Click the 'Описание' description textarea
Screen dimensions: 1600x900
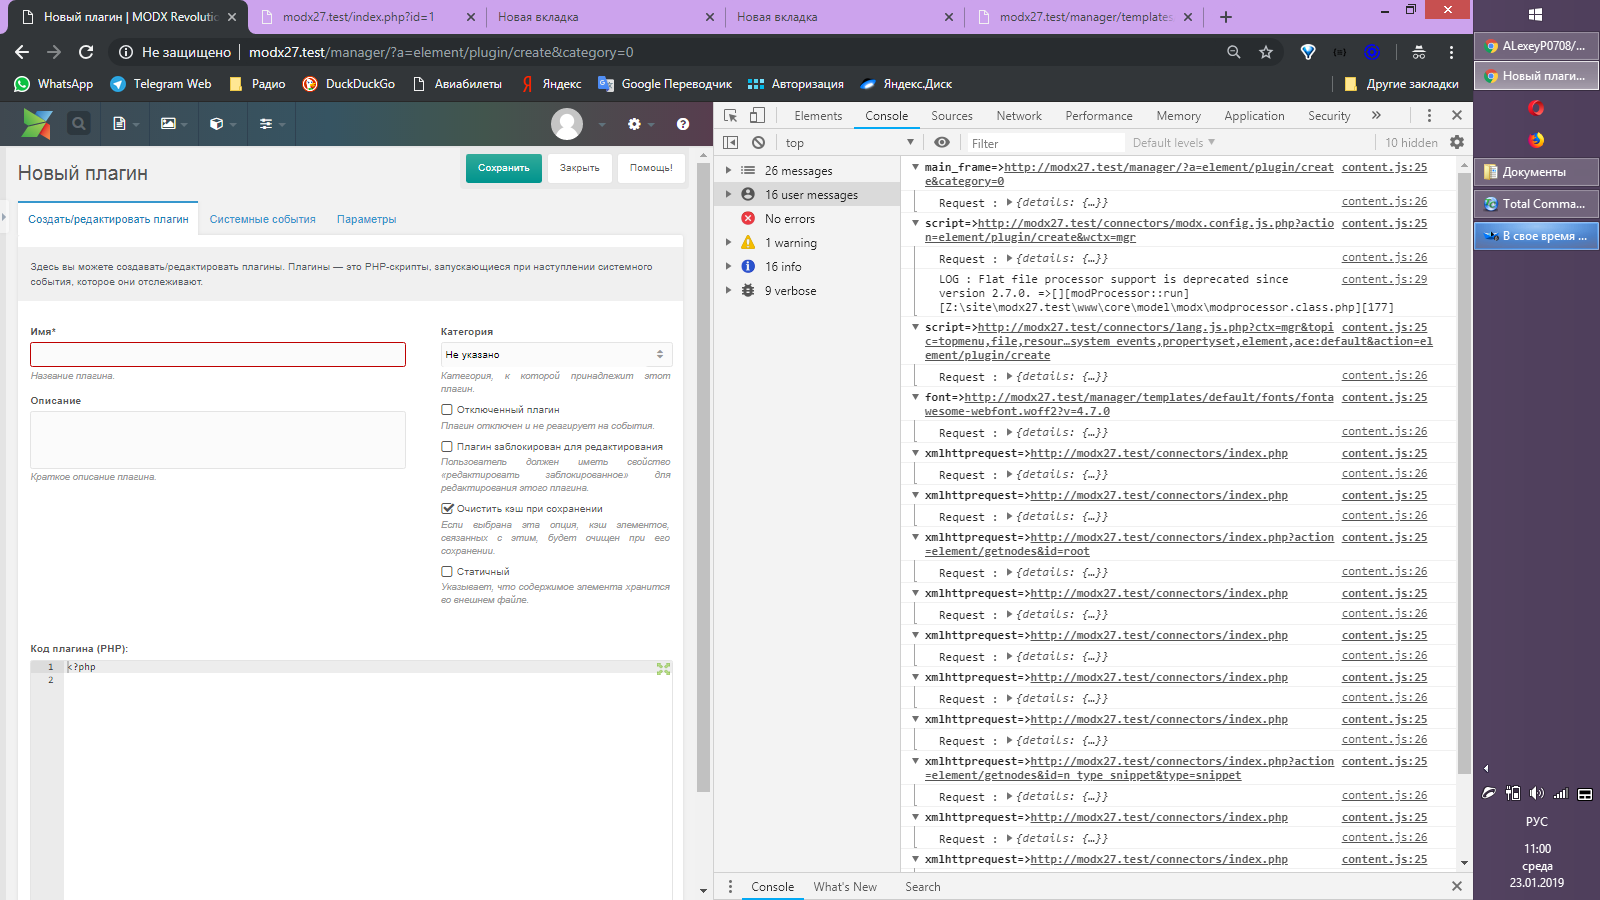218,440
